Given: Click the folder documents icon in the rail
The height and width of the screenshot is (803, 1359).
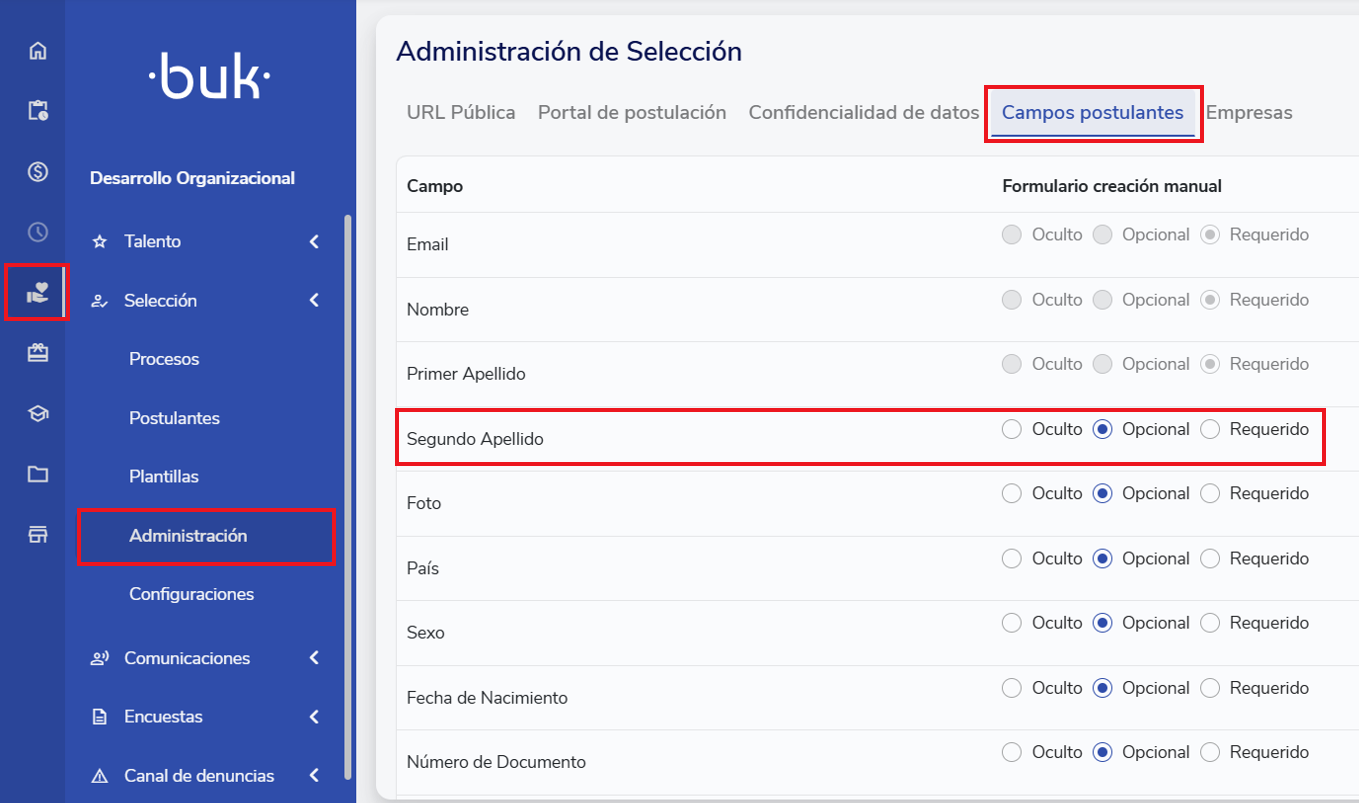Looking at the screenshot, I should (38, 474).
